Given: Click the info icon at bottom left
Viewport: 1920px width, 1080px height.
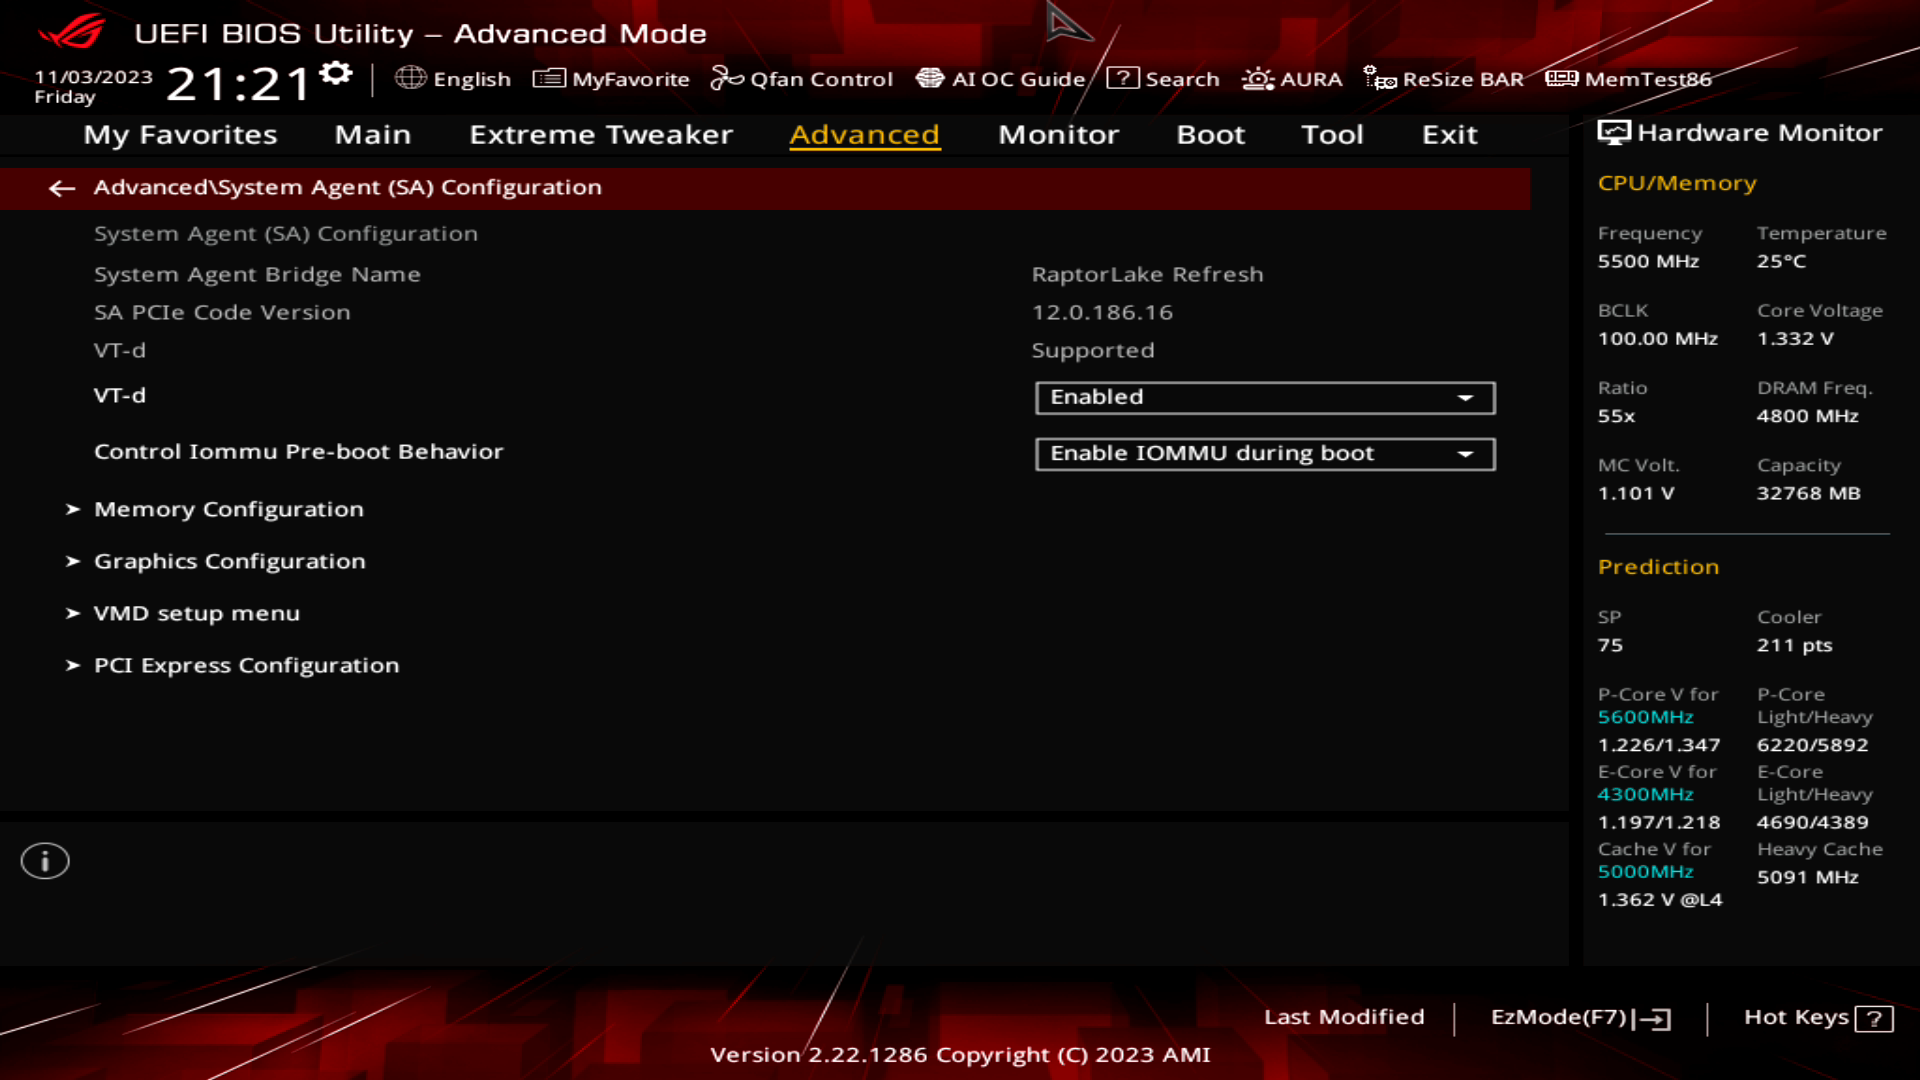Looking at the screenshot, I should (45, 860).
